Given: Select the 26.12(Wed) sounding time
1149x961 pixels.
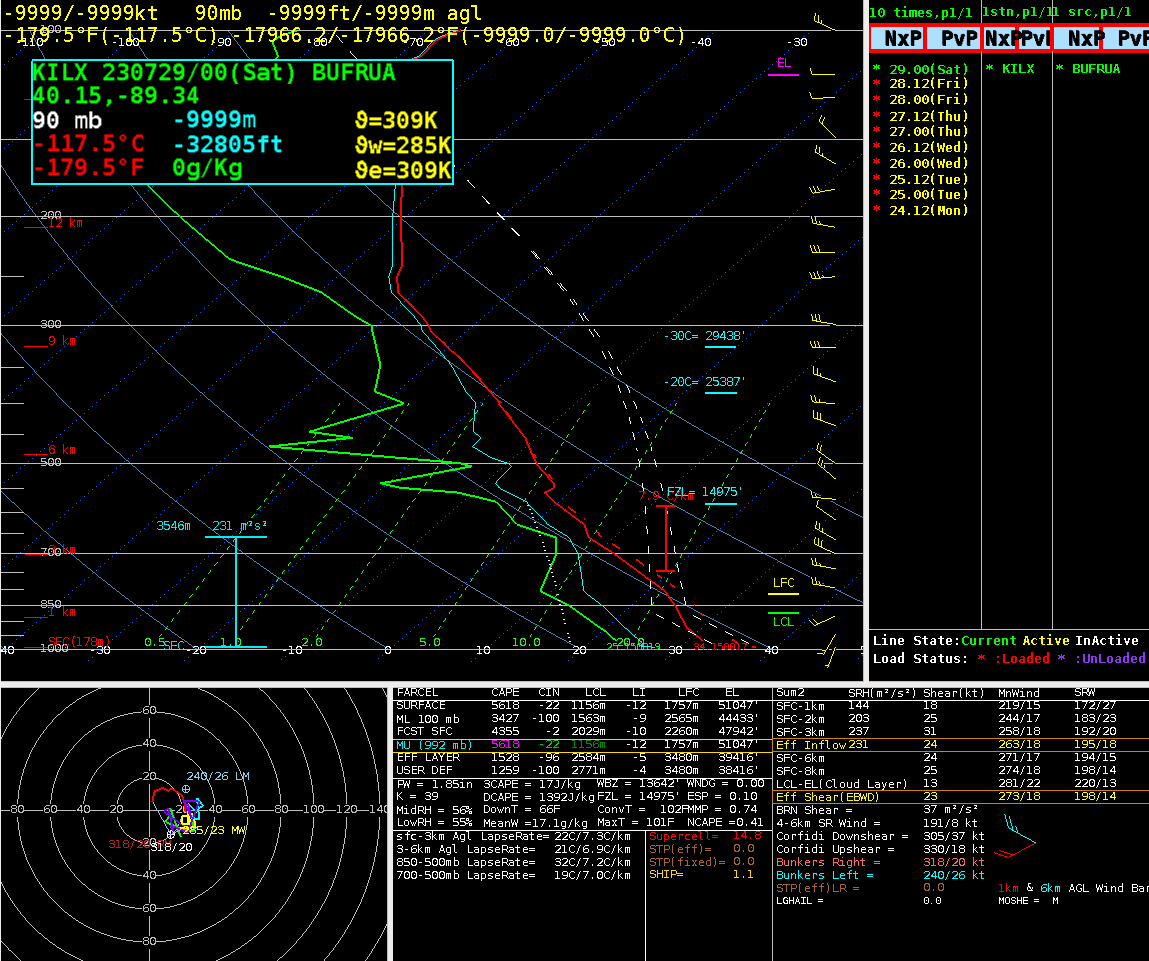Looking at the screenshot, I should click(928, 147).
